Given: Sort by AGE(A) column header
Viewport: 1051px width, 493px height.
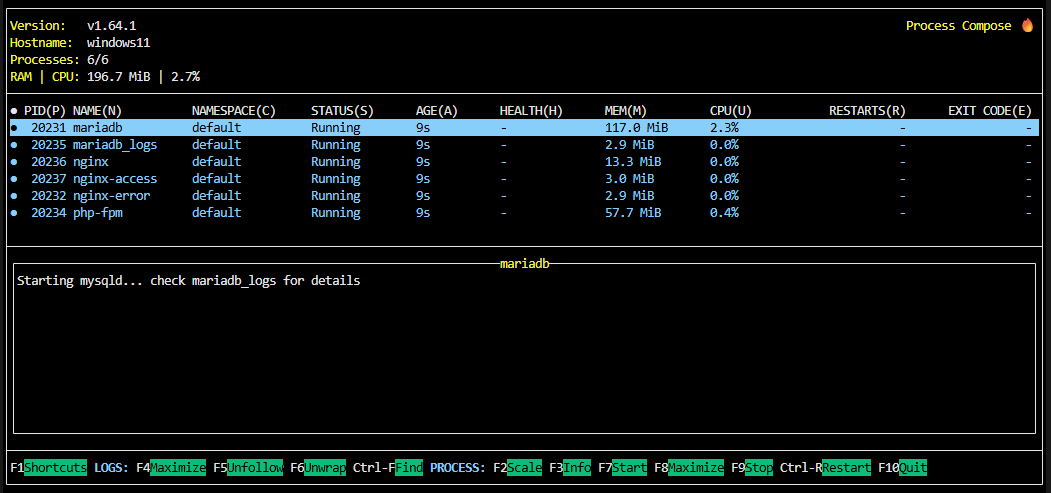Looking at the screenshot, I should click(x=437, y=111).
